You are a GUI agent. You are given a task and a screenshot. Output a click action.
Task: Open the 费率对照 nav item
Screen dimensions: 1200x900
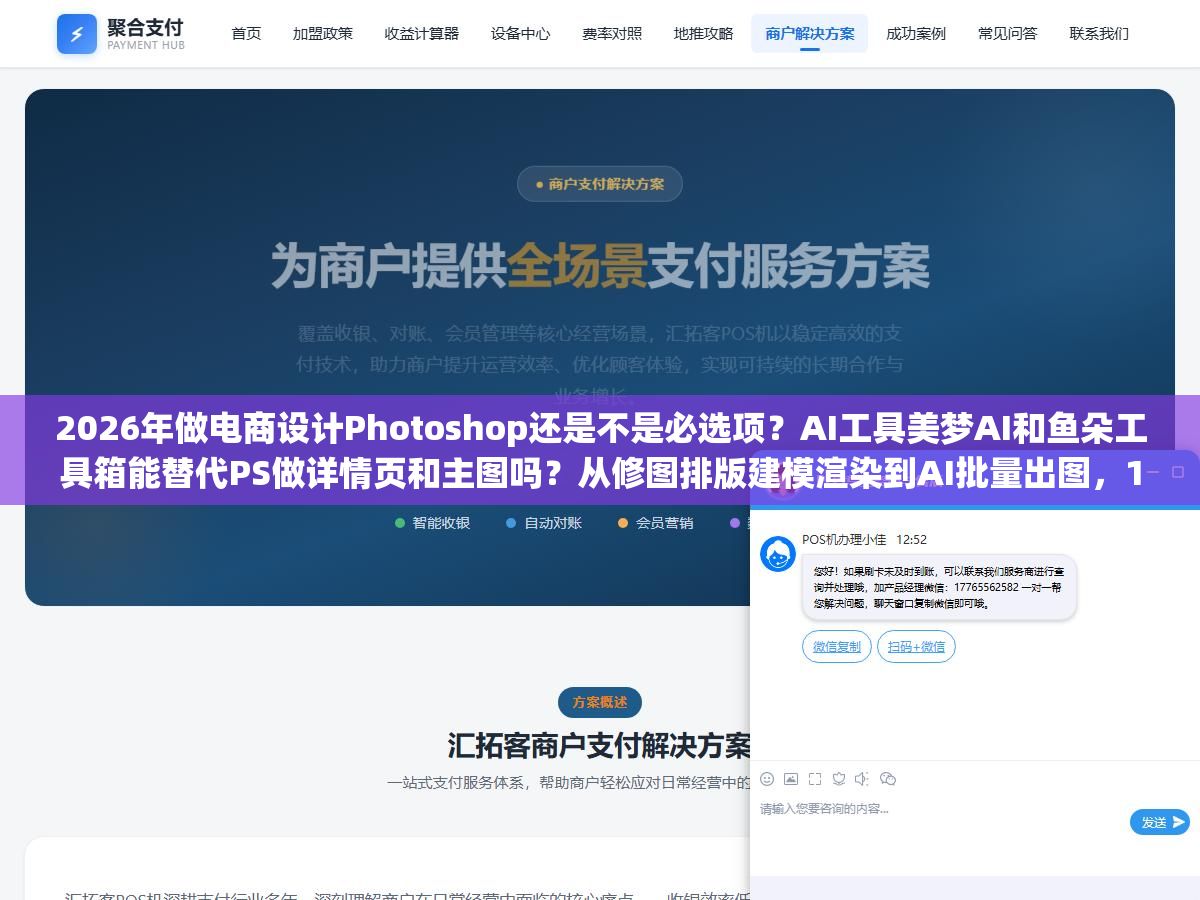[612, 33]
